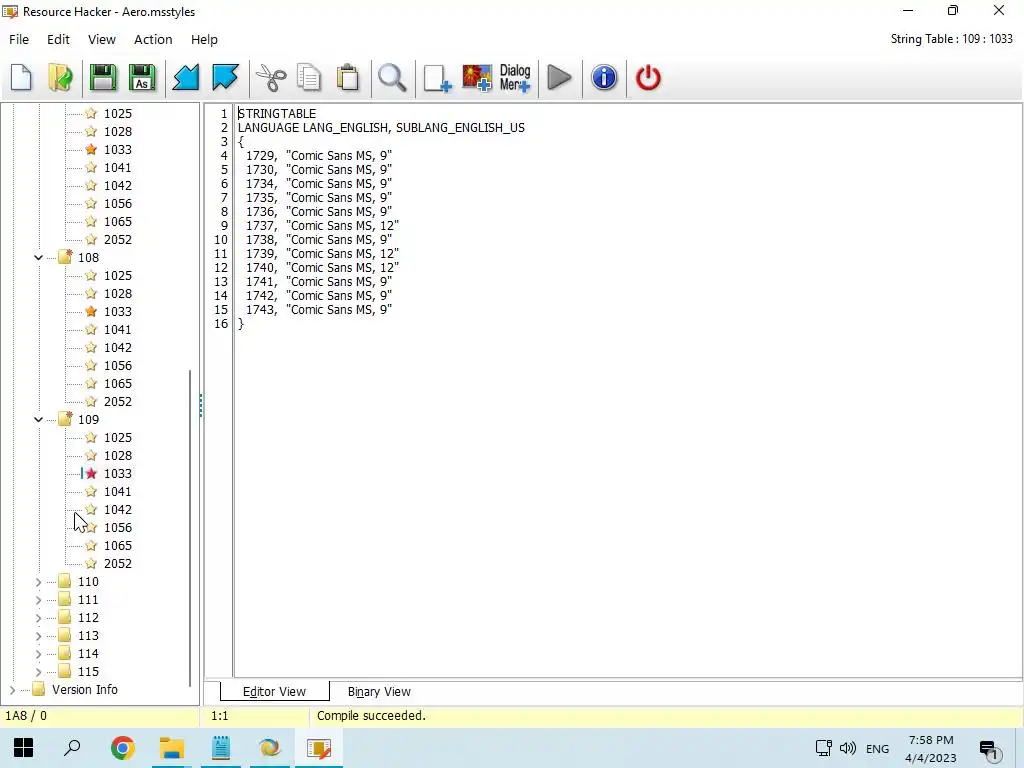Click the blue arrow pointing down-right icon
This screenshot has width=1024, height=768.
pos(225,78)
